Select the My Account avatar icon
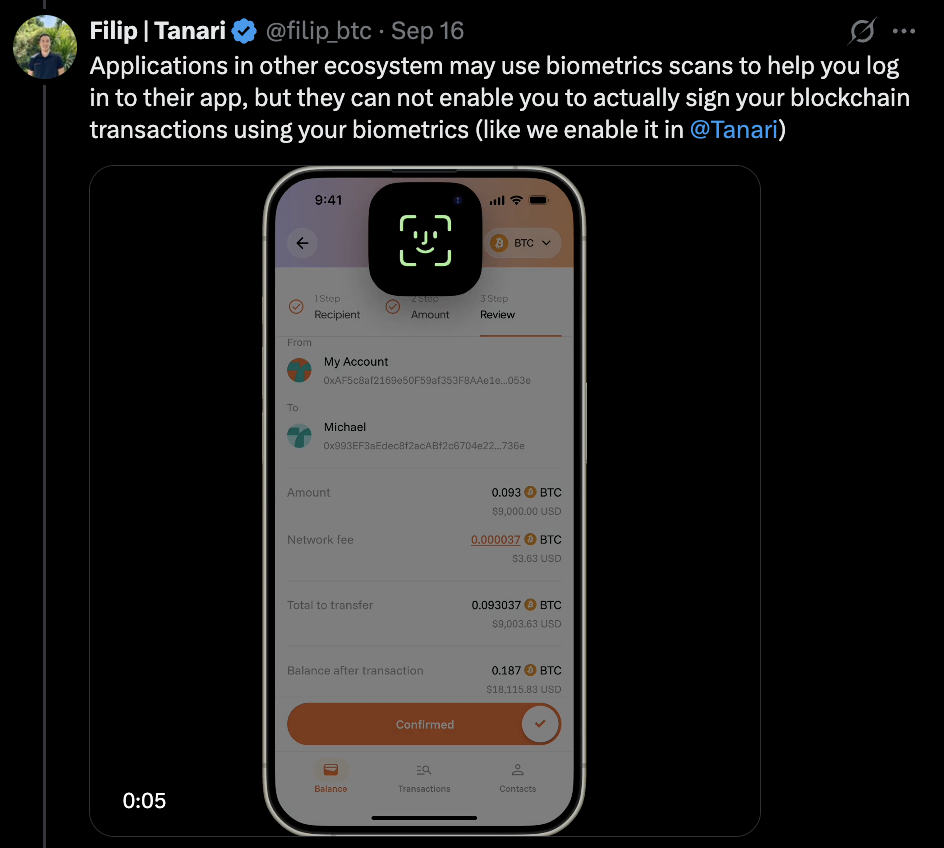The width and height of the screenshot is (944, 848). 299,370
